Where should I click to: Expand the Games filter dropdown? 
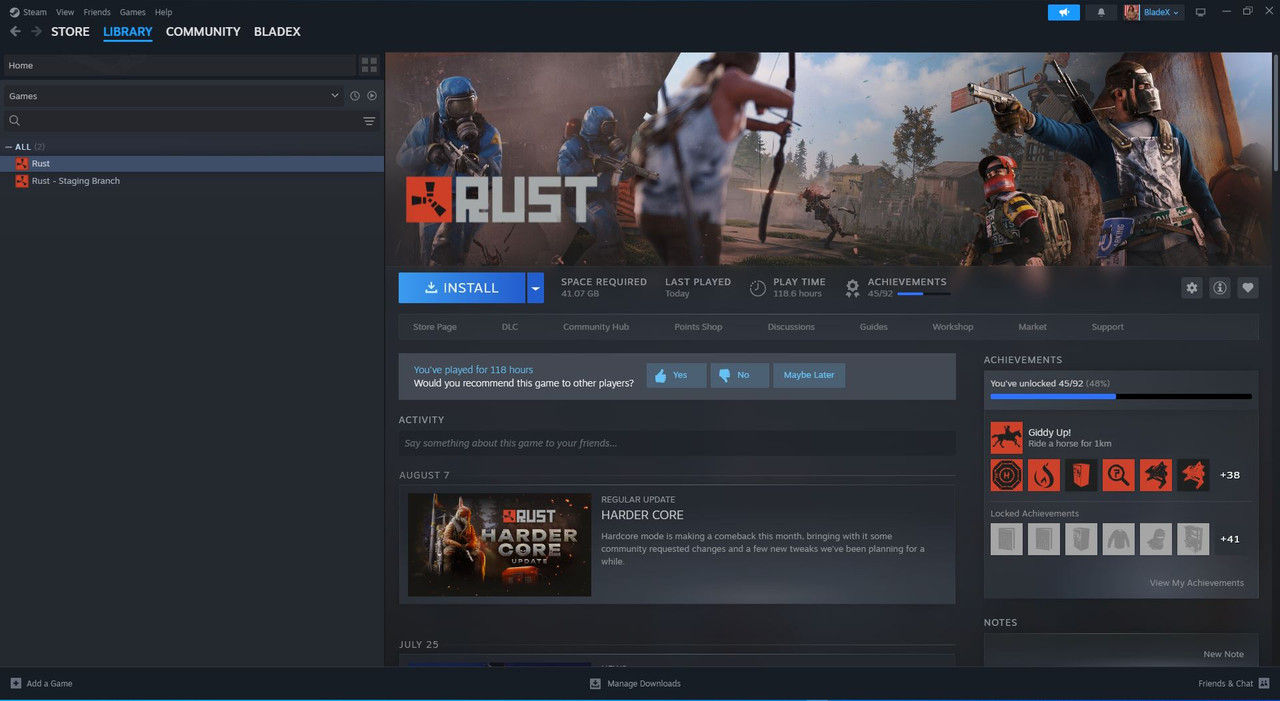click(335, 96)
